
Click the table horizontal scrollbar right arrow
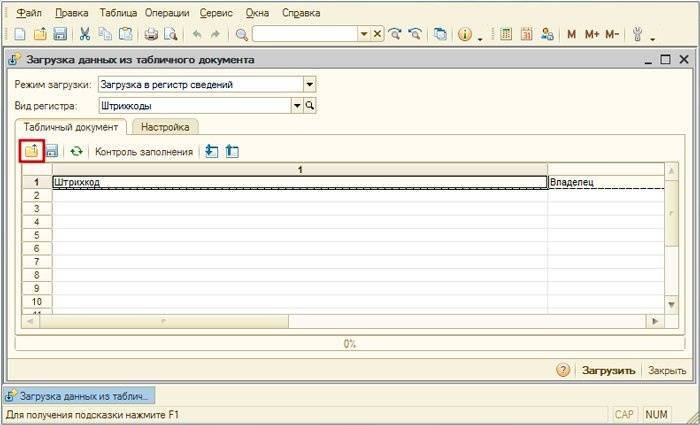[x=655, y=321]
